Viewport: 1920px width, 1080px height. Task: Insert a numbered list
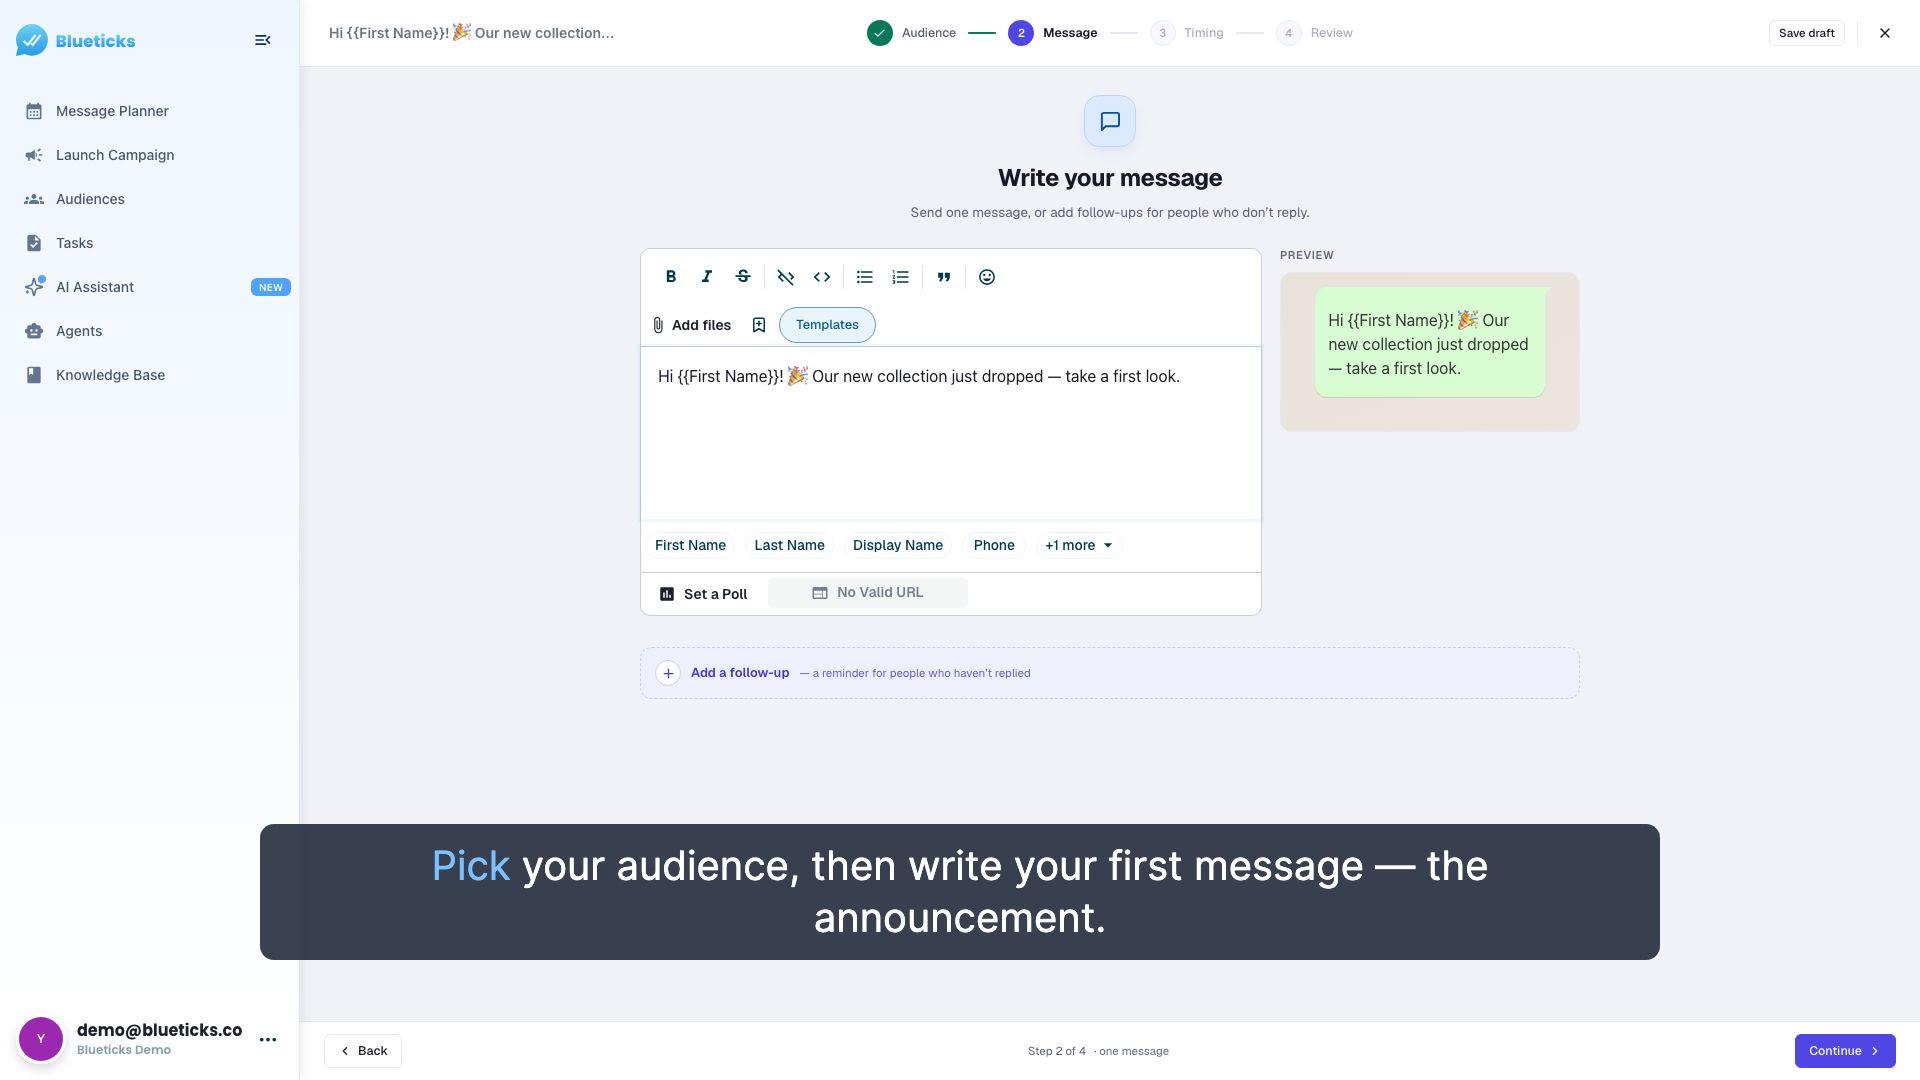click(901, 277)
